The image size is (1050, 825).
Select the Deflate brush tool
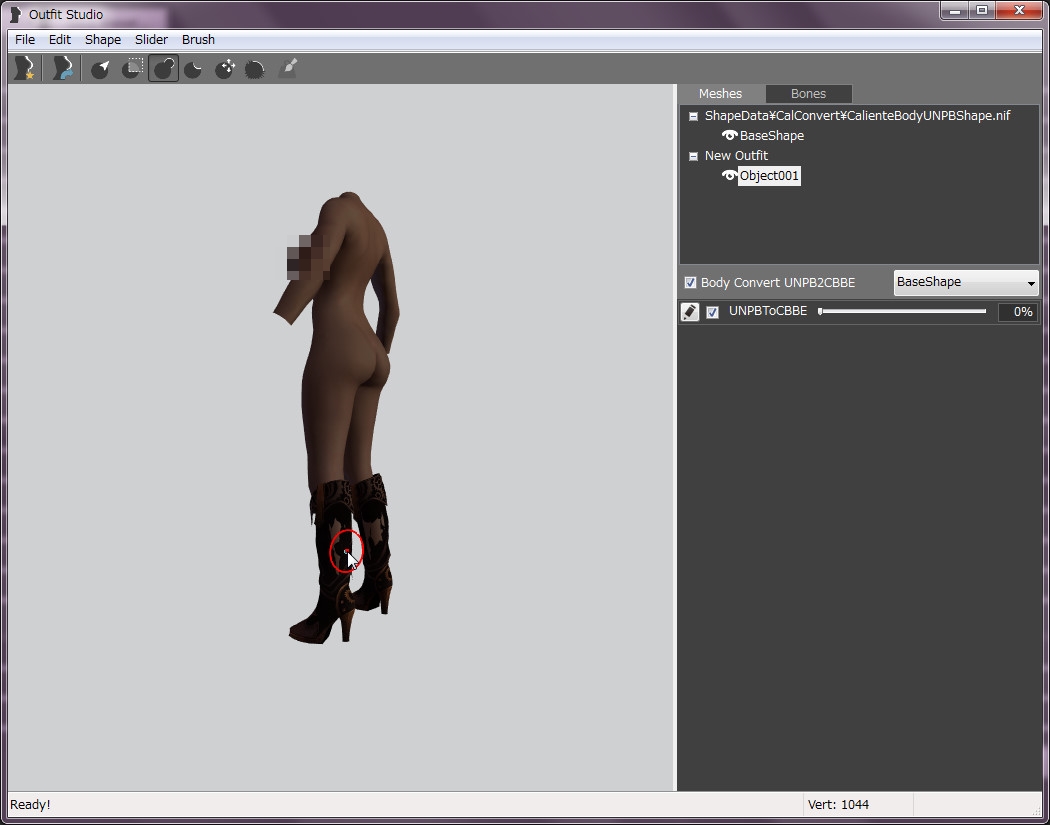tap(194, 68)
